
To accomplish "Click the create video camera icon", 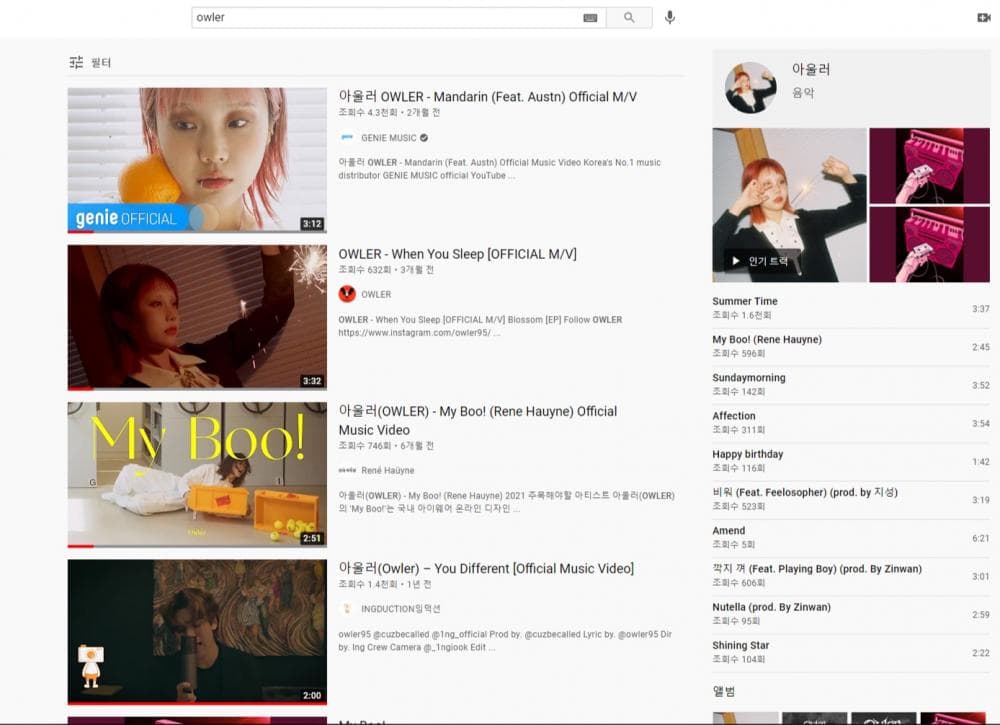I will tap(984, 18).
